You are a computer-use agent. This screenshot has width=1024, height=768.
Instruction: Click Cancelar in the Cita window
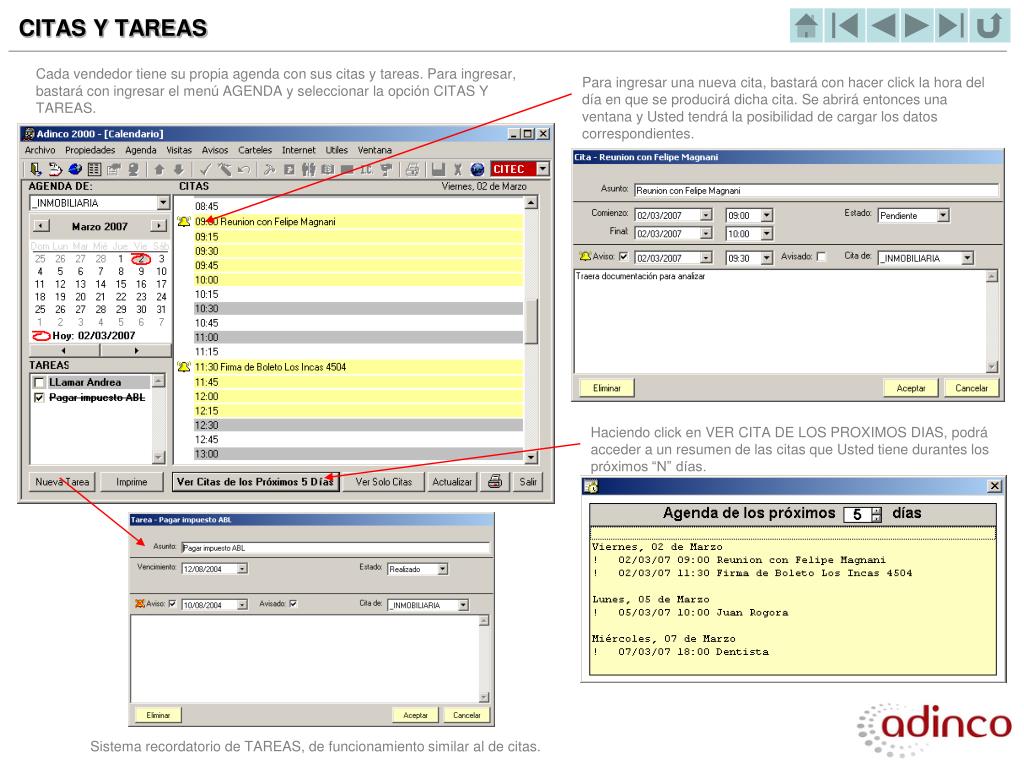coord(971,388)
